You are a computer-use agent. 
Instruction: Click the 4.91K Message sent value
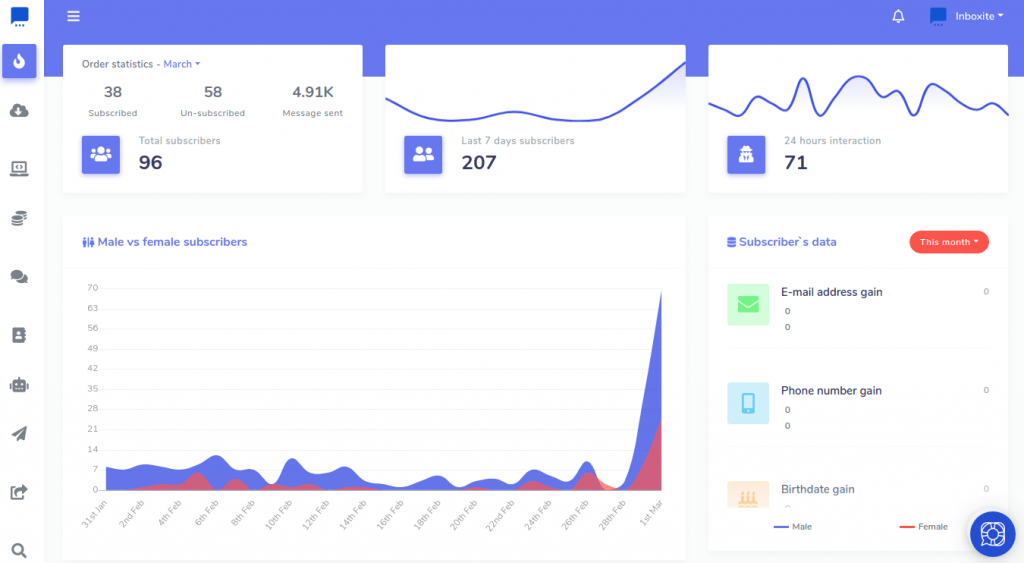coord(313,92)
